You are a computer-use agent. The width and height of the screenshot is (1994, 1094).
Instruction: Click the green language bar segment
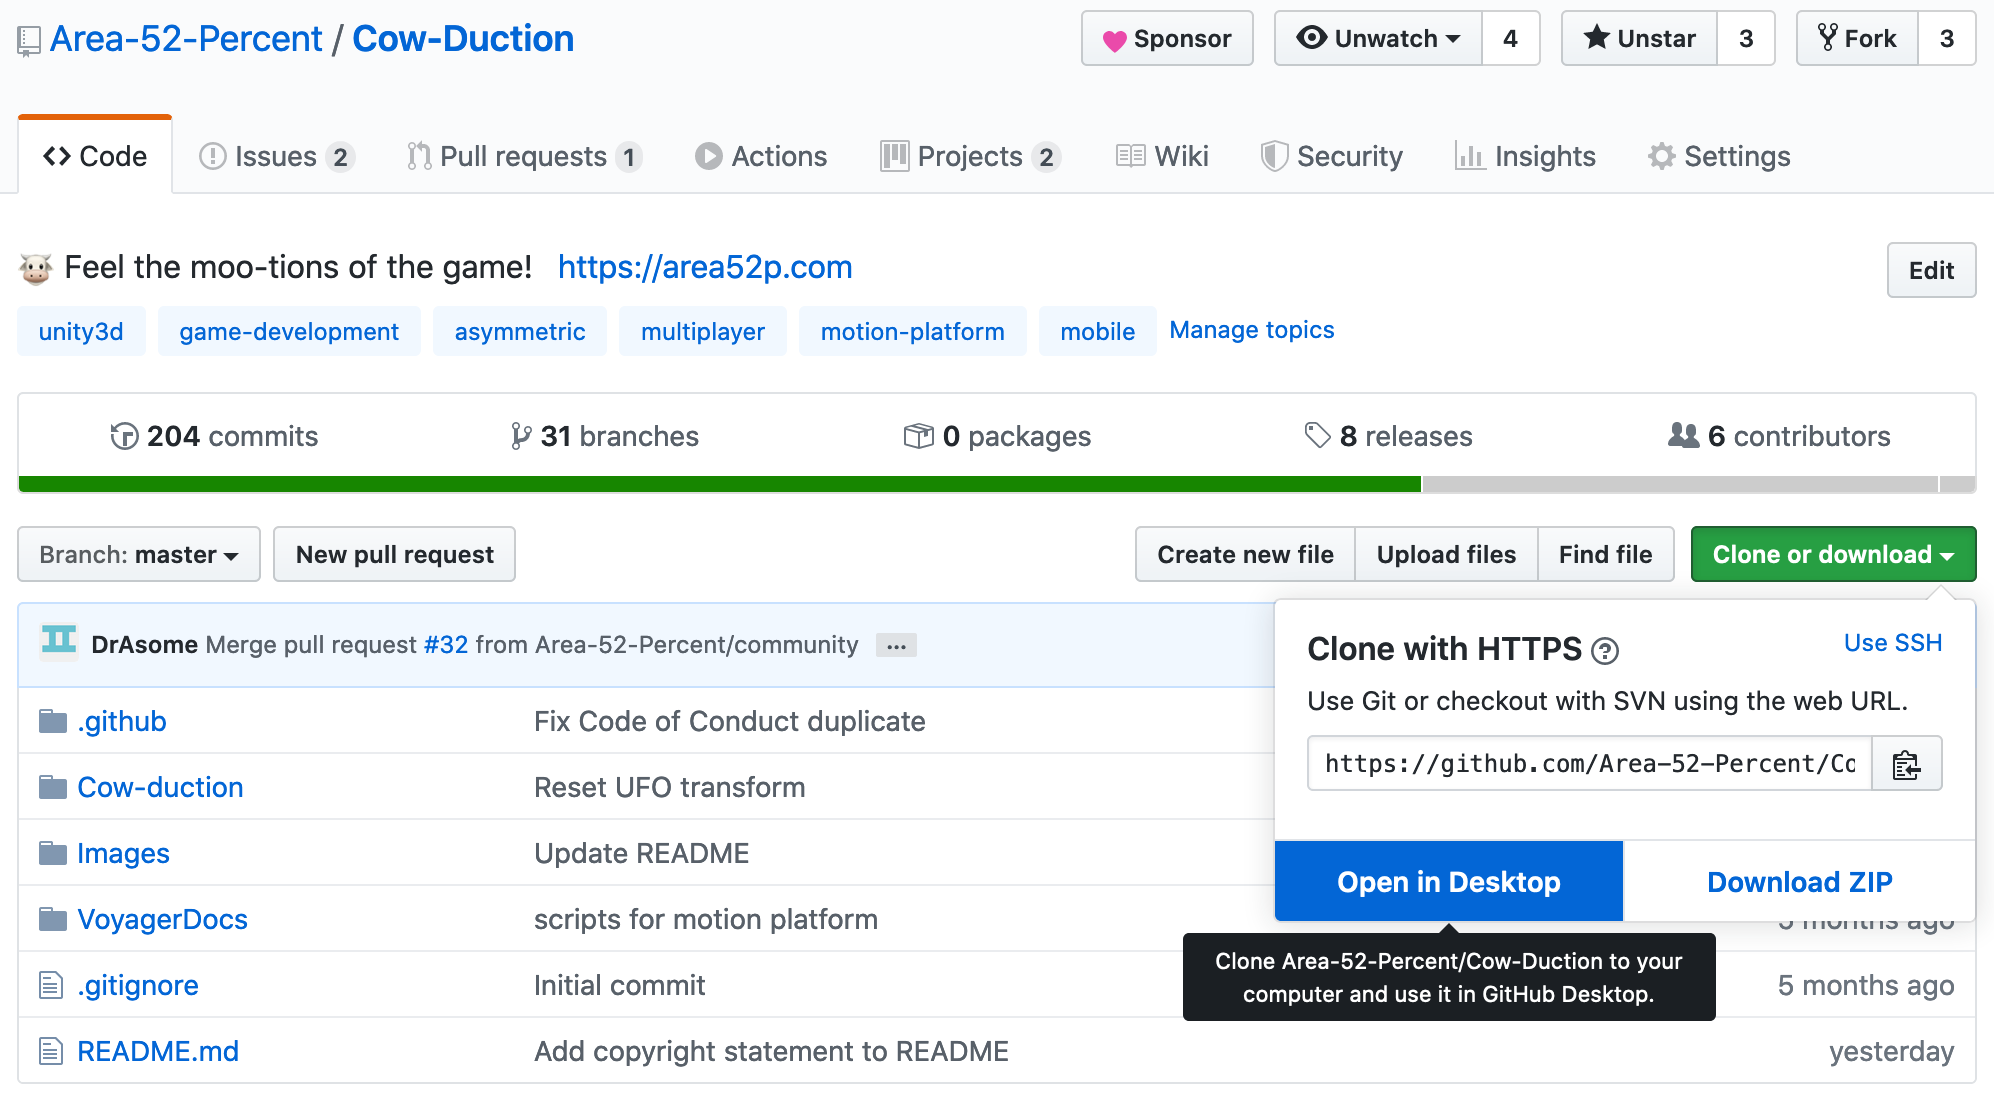[720, 484]
